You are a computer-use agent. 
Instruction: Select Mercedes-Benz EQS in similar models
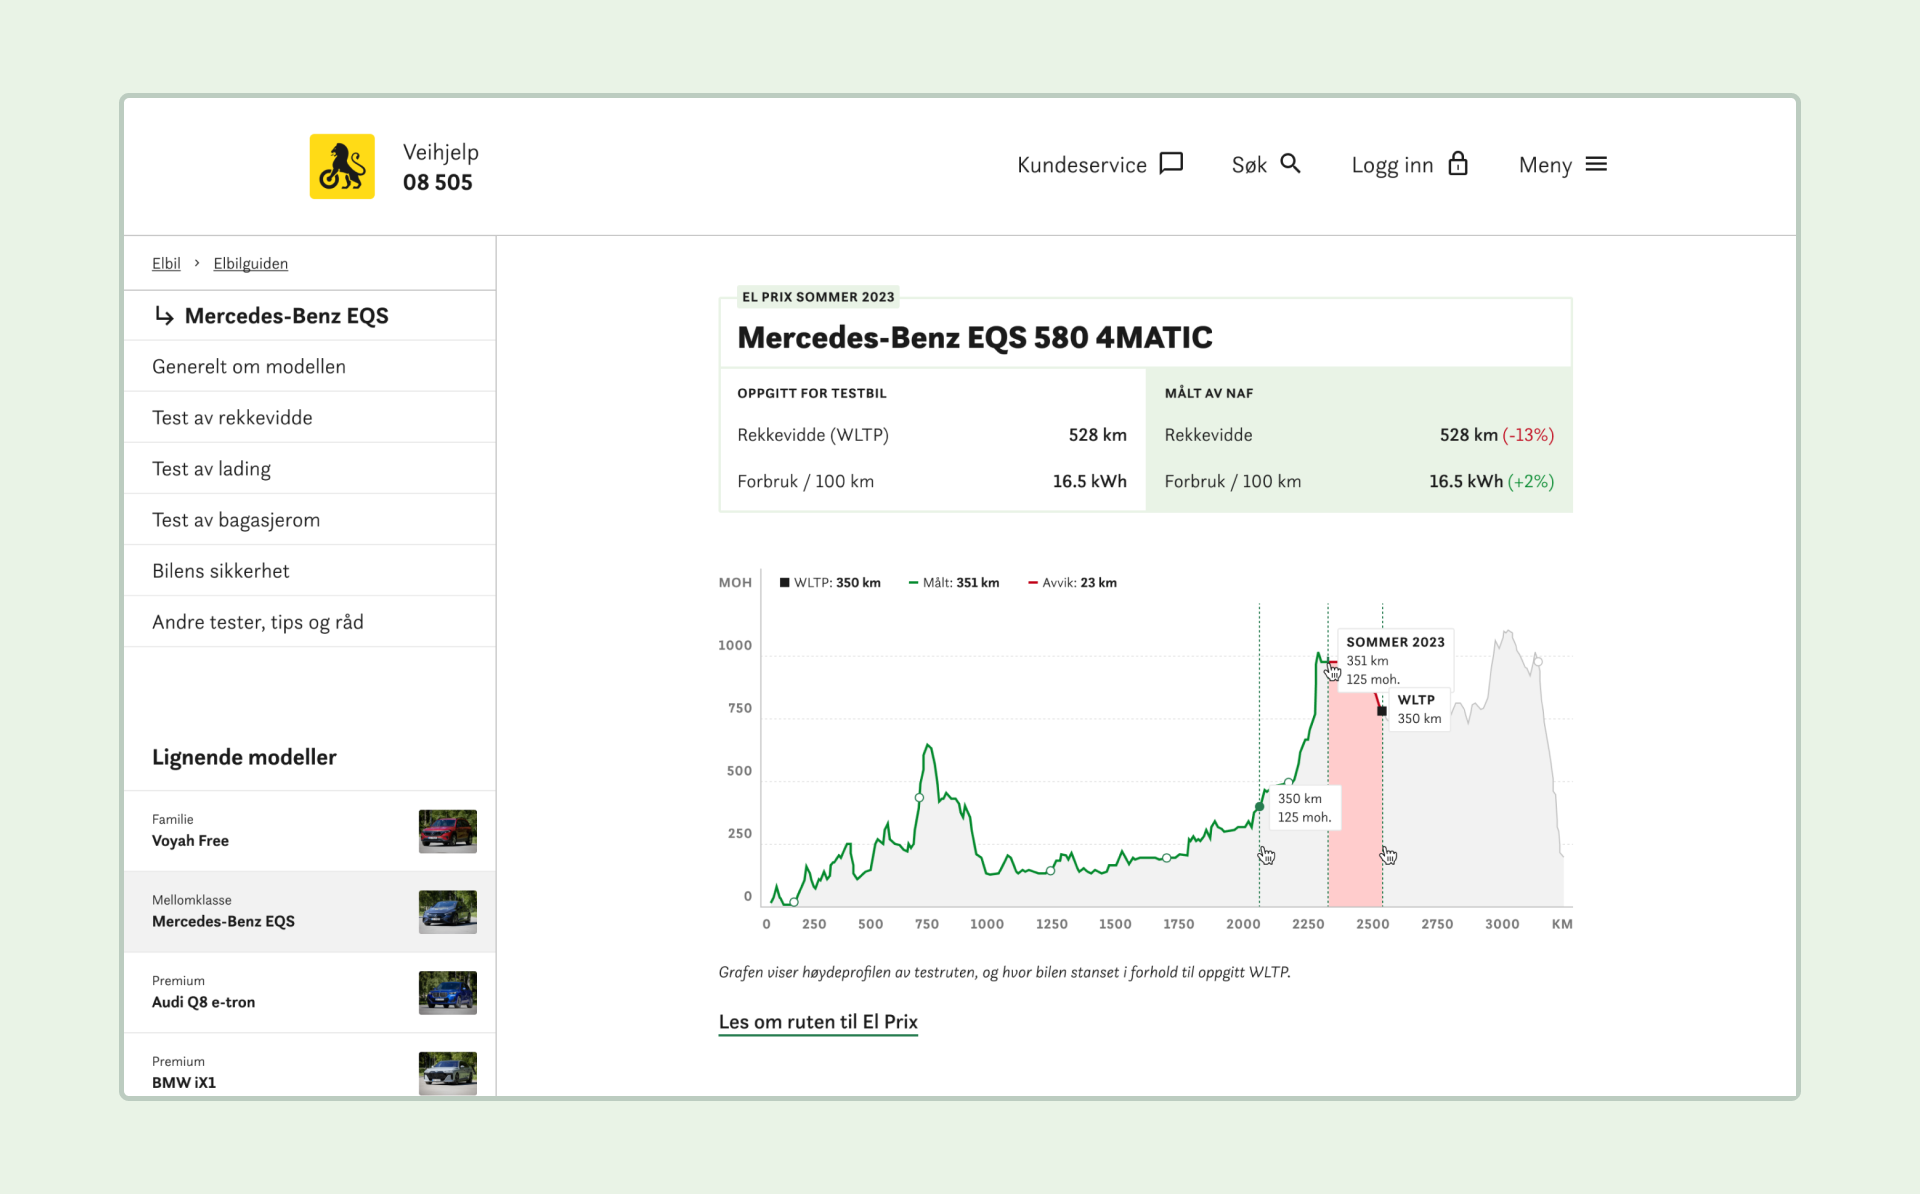[x=309, y=912]
